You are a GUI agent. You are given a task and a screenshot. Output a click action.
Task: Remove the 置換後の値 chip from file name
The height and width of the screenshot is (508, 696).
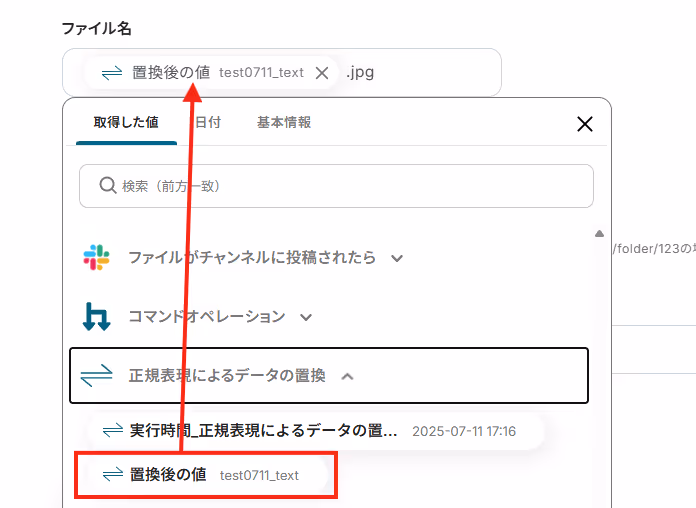click(322, 73)
